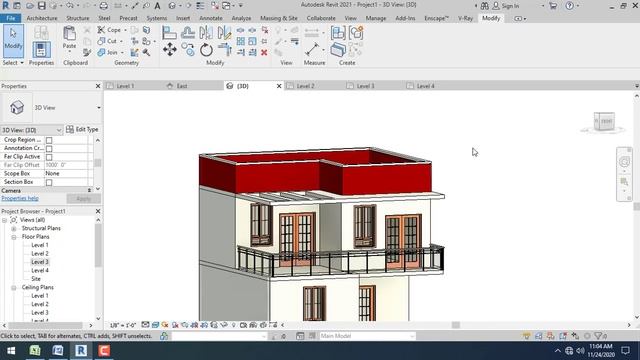Open the Properties help link
The height and width of the screenshot is (360, 640).
pyautogui.click(x=20, y=198)
